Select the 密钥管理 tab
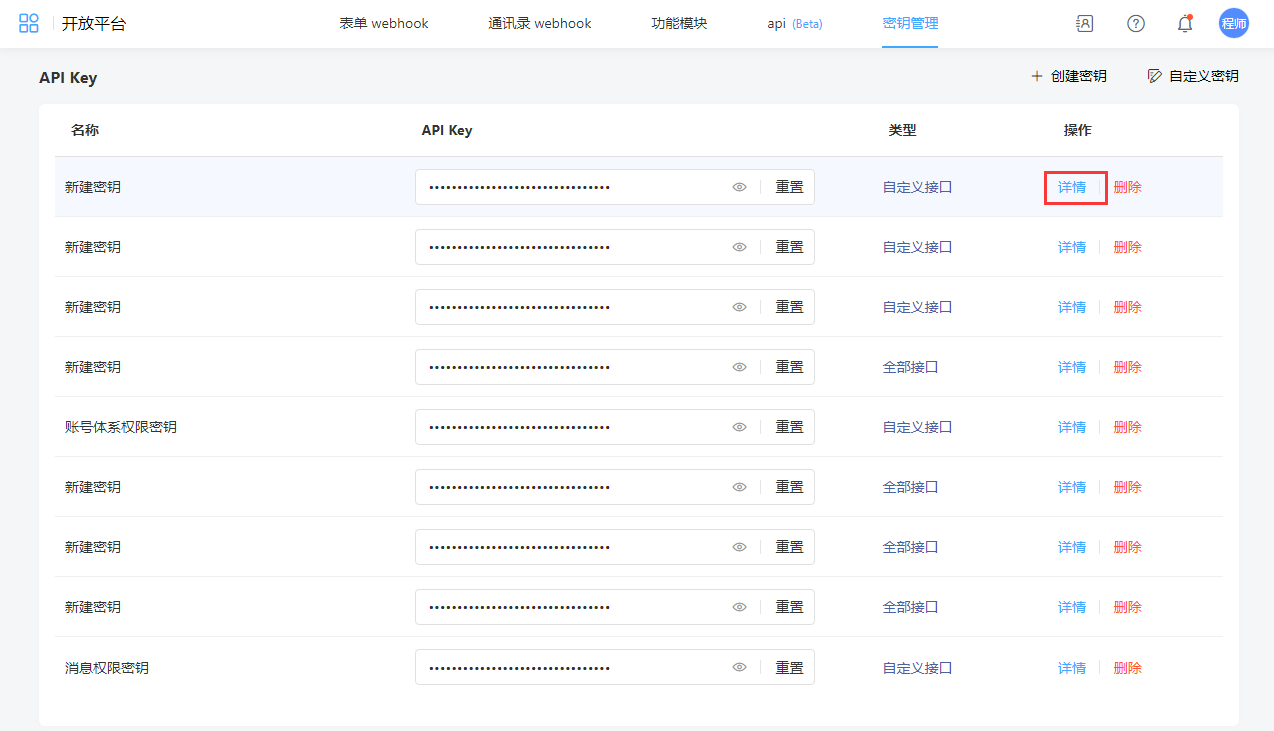Screen dimensions: 1274x731 click(x=910, y=24)
